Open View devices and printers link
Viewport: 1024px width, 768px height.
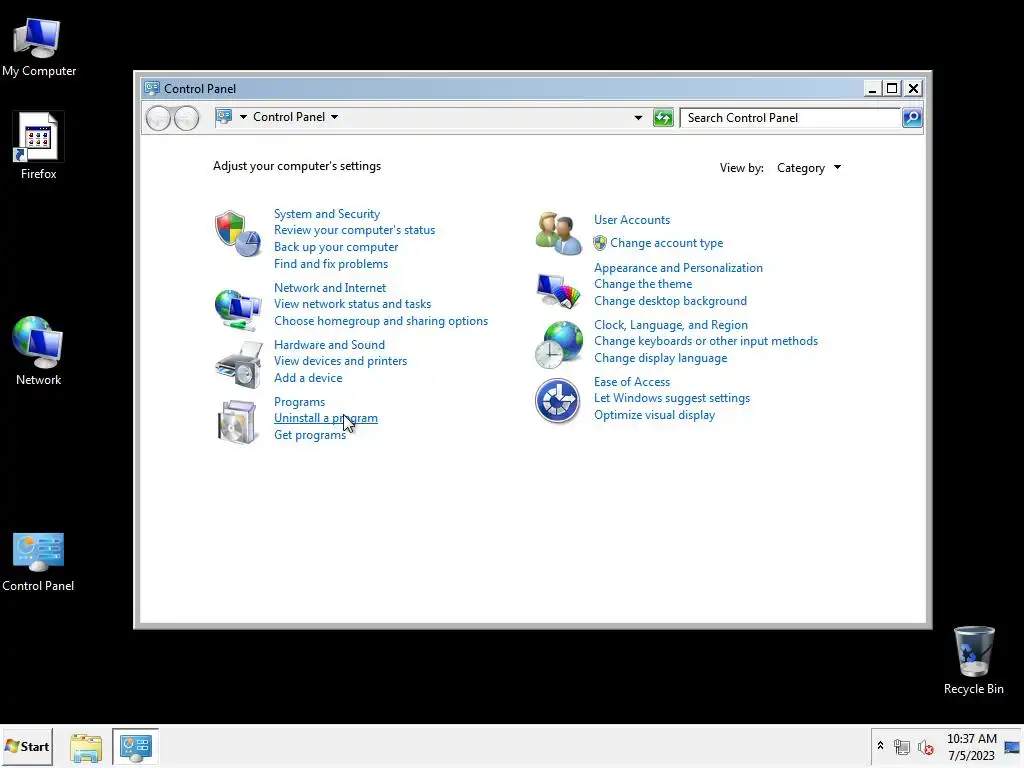coord(340,360)
